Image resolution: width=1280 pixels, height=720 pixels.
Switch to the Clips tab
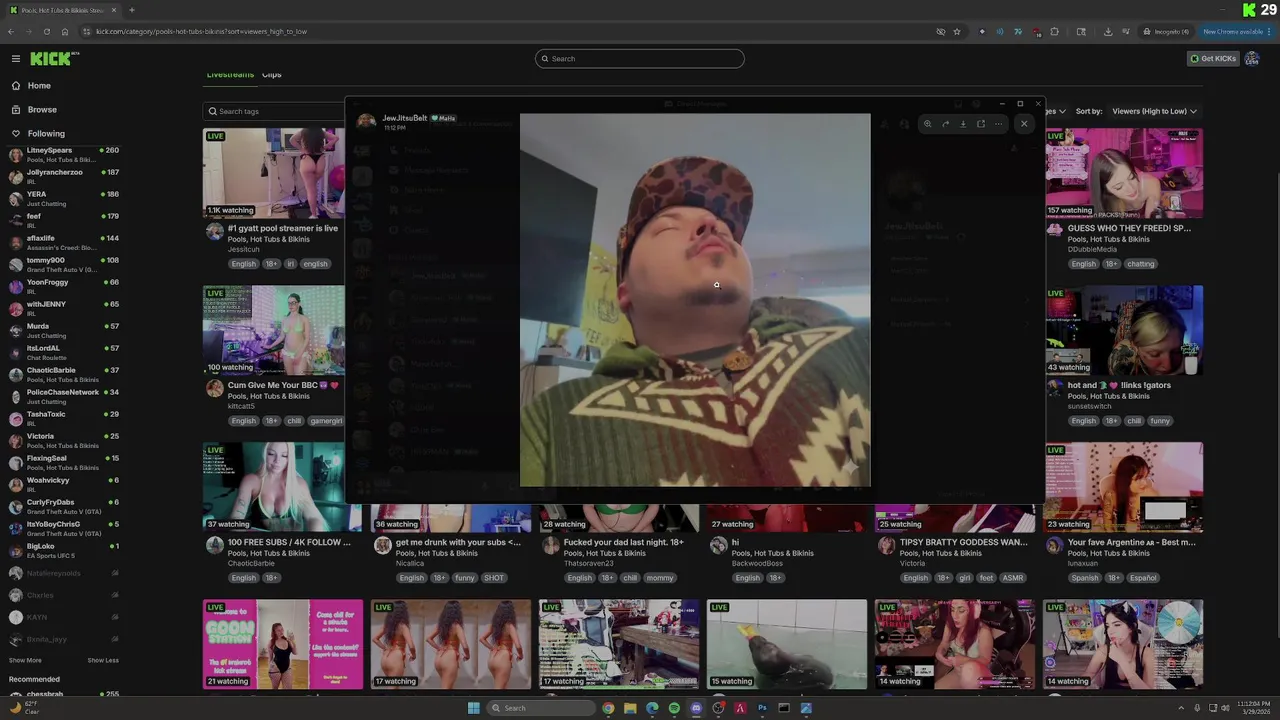pyautogui.click(x=272, y=75)
